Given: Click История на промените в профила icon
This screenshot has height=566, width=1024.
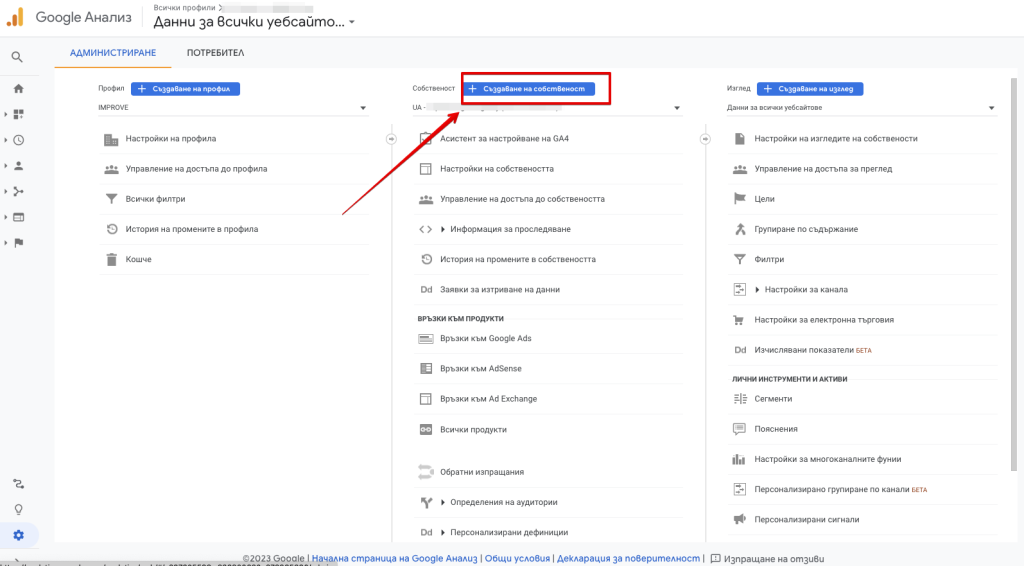Looking at the screenshot, I should click(112, 229).
